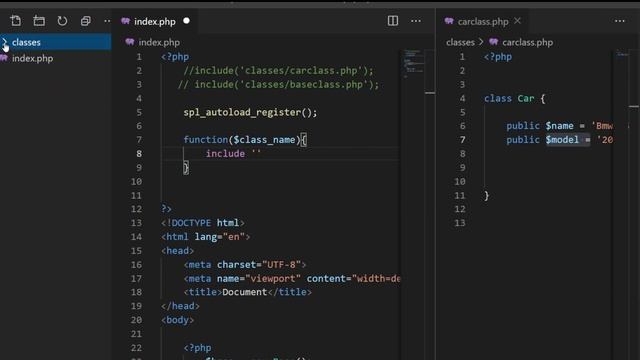Click the unsaved dot on index.php tab
Screen dimensions: 640x360
(187, 21)
